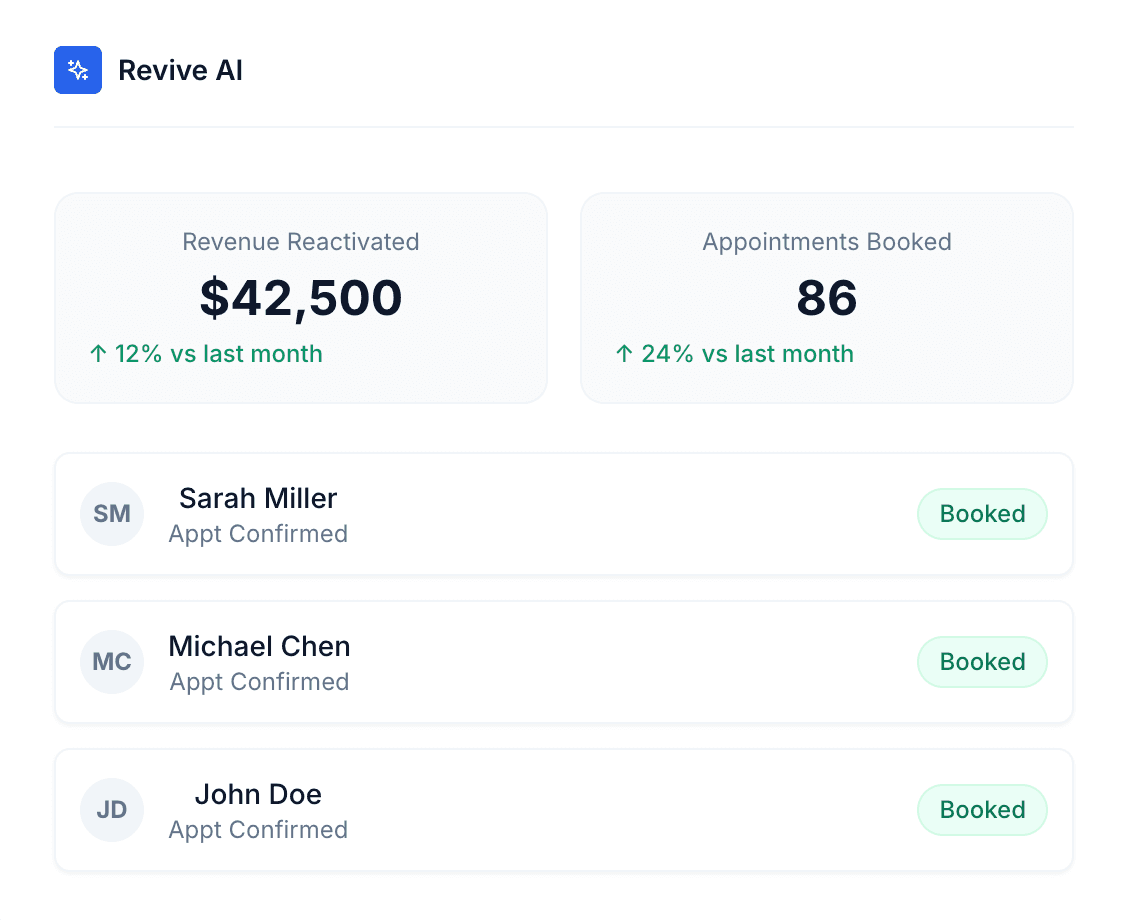Screen dimensions: 1122x920
Task: Open the Revenue Reactivated stat card
Action: pyautogui.click(x=301, y=298)
